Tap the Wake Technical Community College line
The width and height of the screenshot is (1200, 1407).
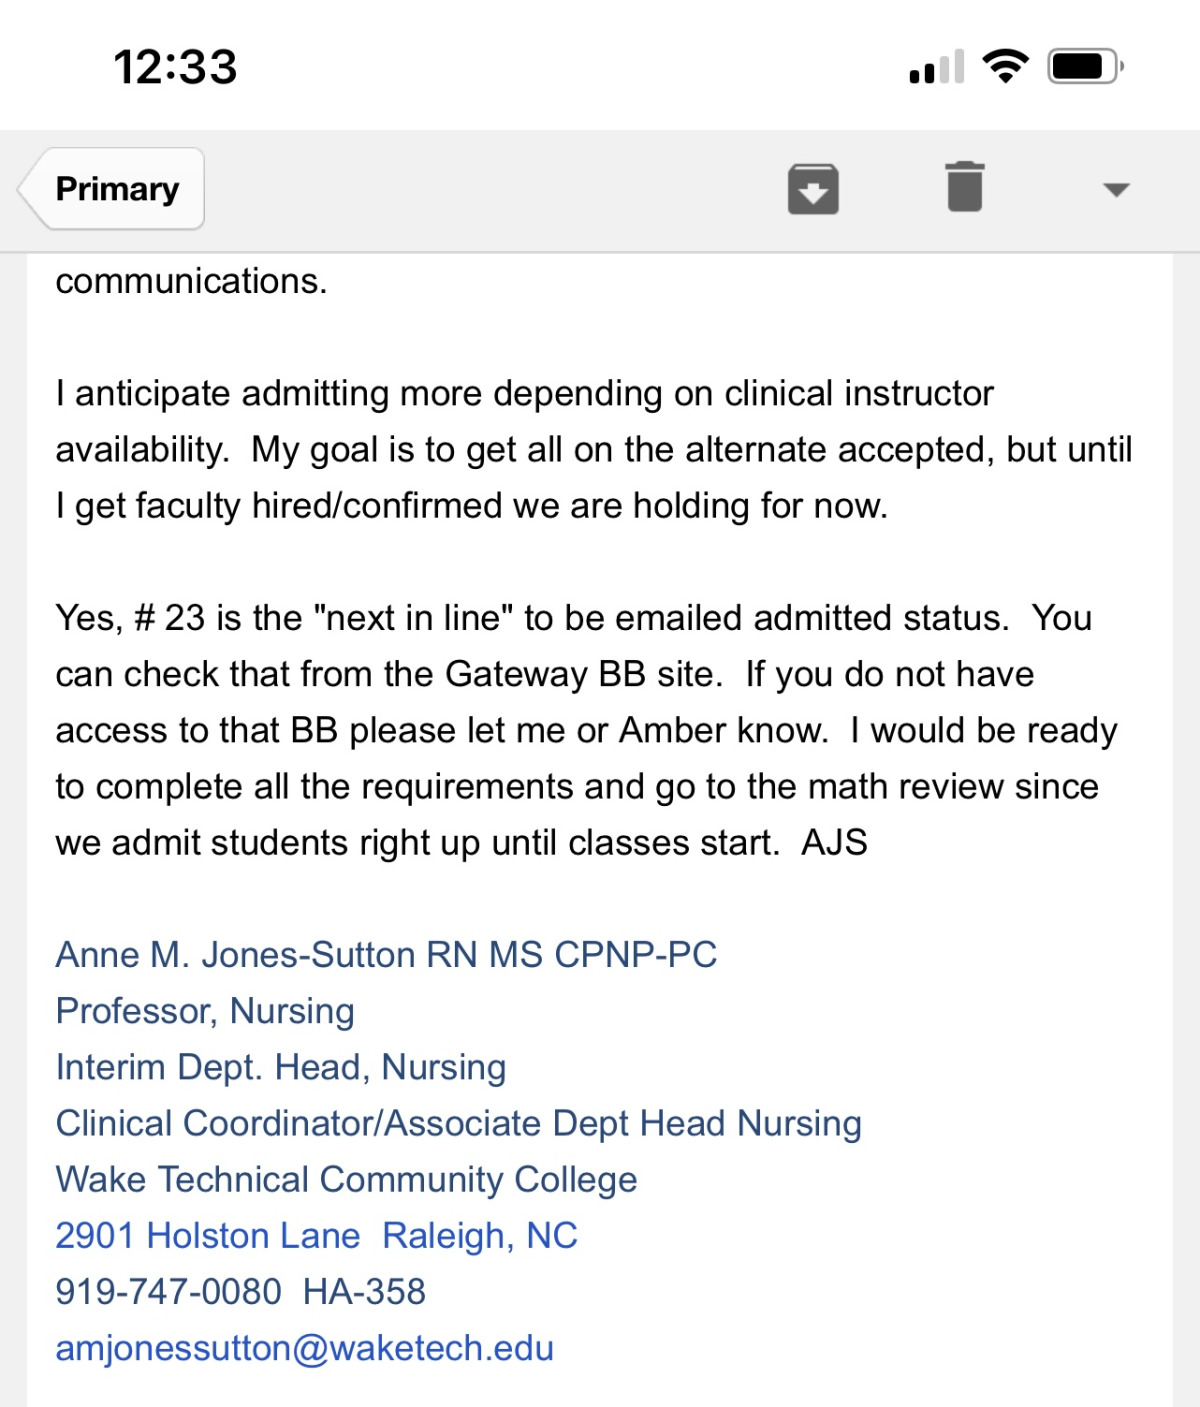347,1179
